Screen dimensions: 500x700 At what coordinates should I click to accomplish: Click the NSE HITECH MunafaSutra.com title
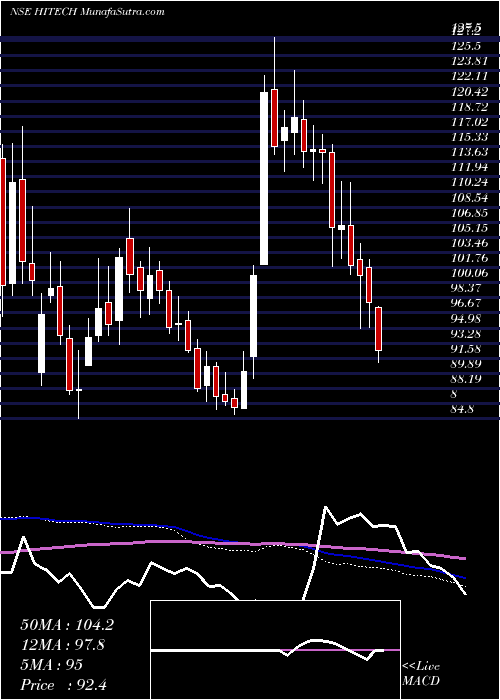tap(87, 12)
